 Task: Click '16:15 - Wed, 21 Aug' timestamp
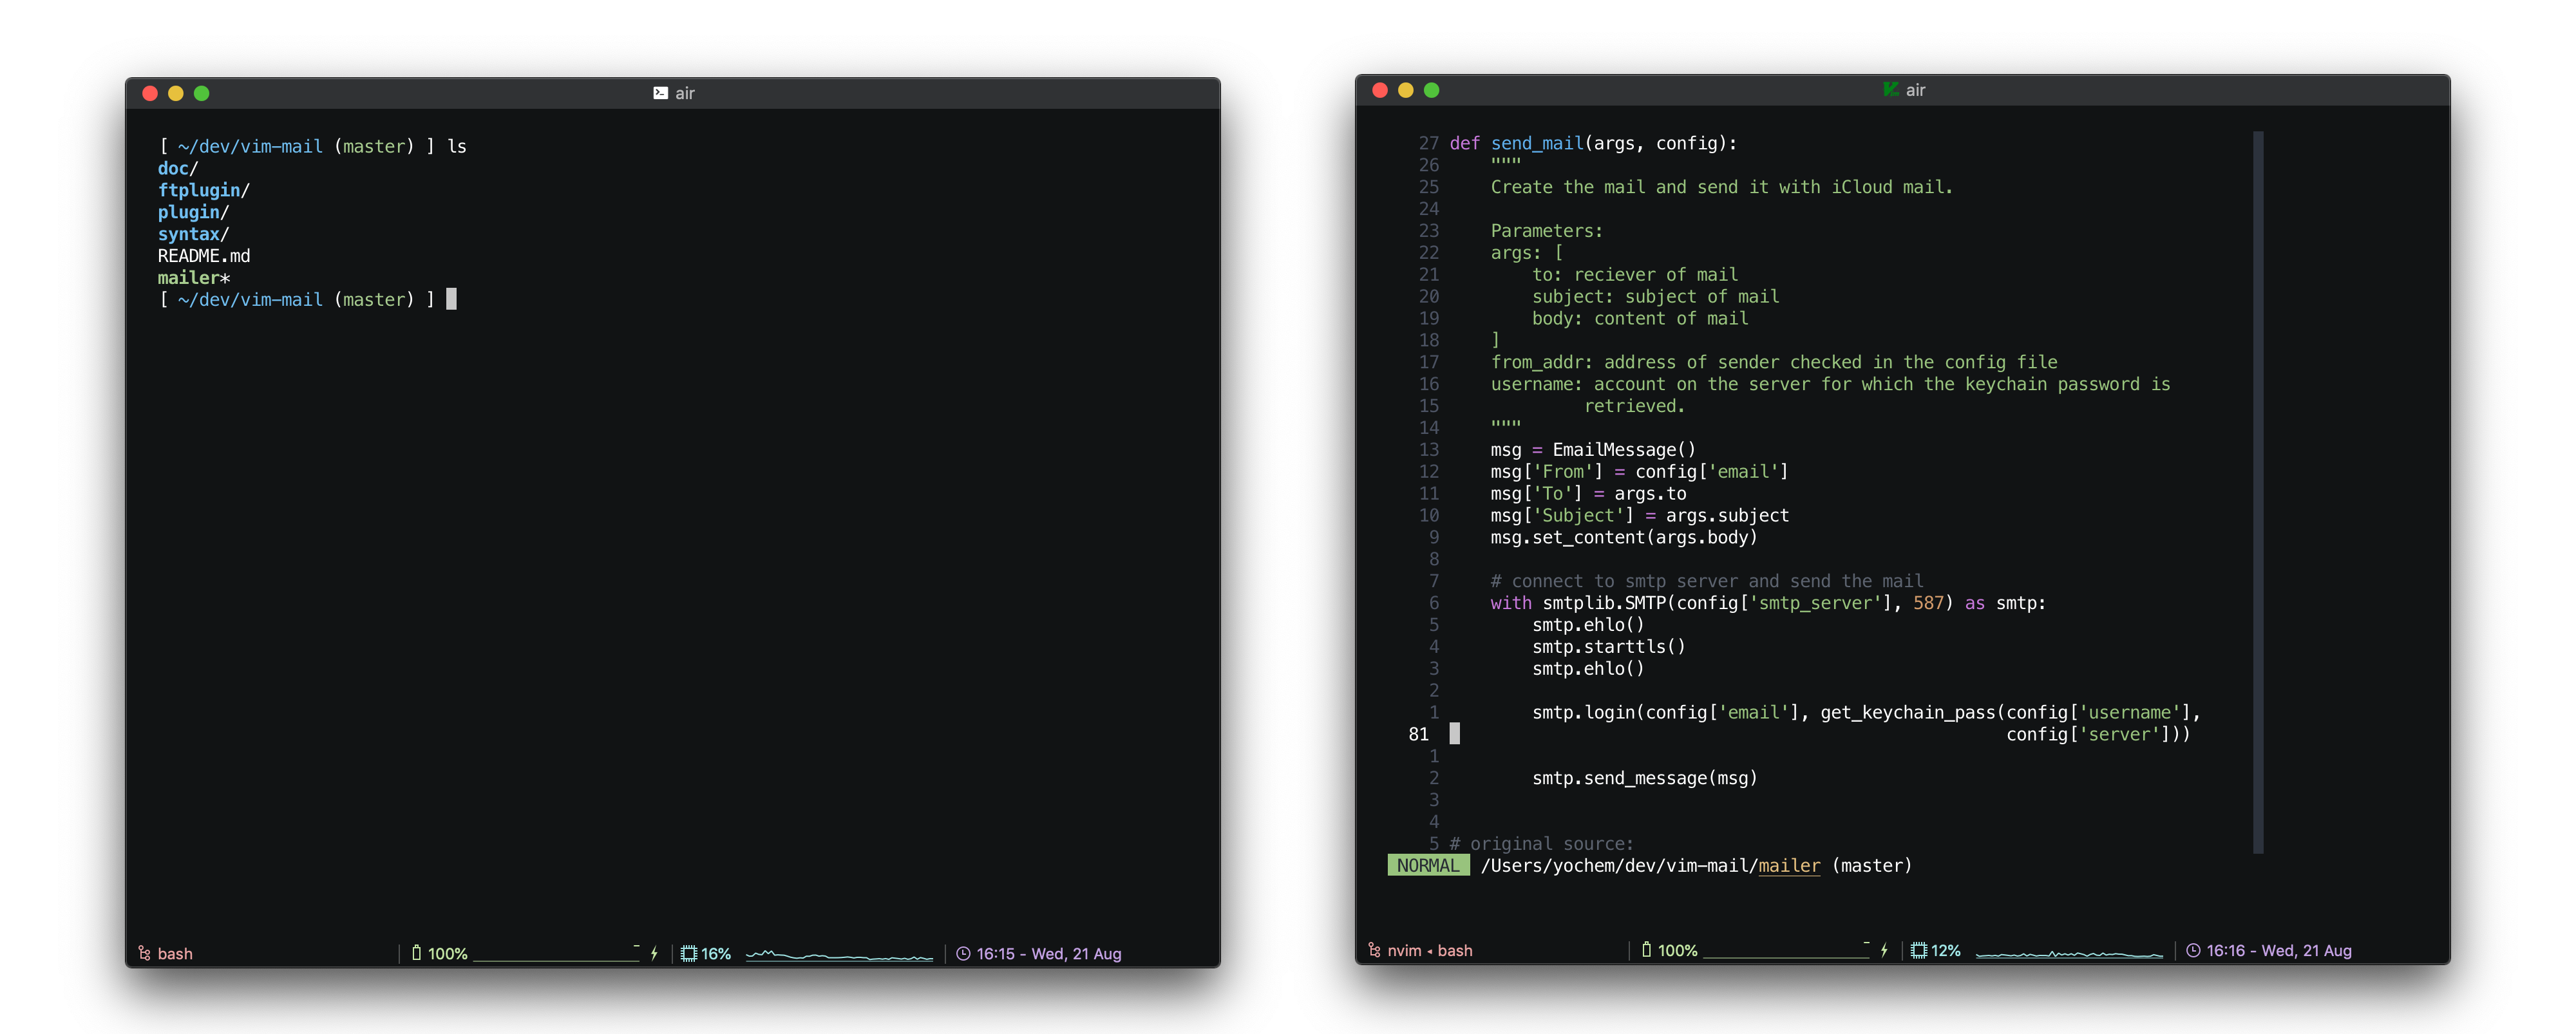click(1049, 953)
